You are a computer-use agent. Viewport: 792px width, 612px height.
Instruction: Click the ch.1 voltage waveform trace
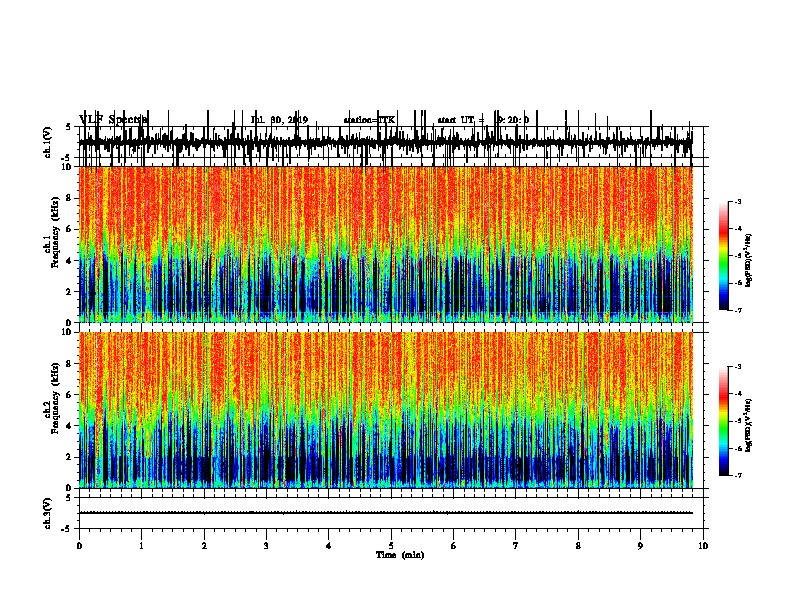tap(385, 143)
